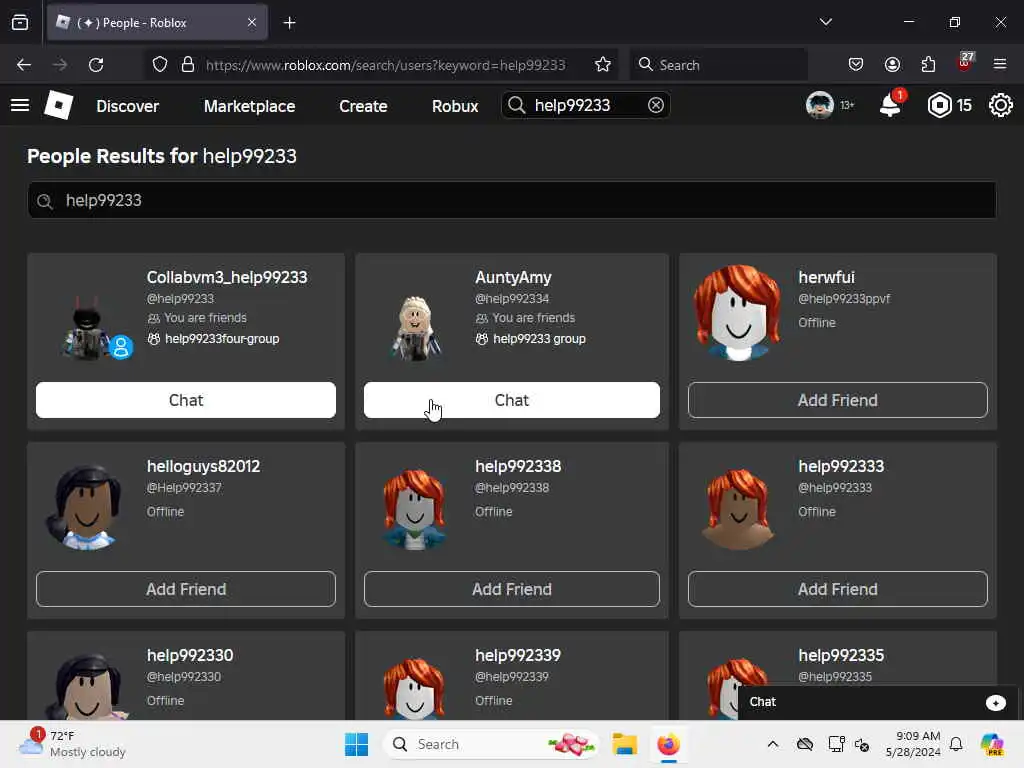Open the help99233four-group link
This screenshot has height=768, width=1024.
point(222,339)
